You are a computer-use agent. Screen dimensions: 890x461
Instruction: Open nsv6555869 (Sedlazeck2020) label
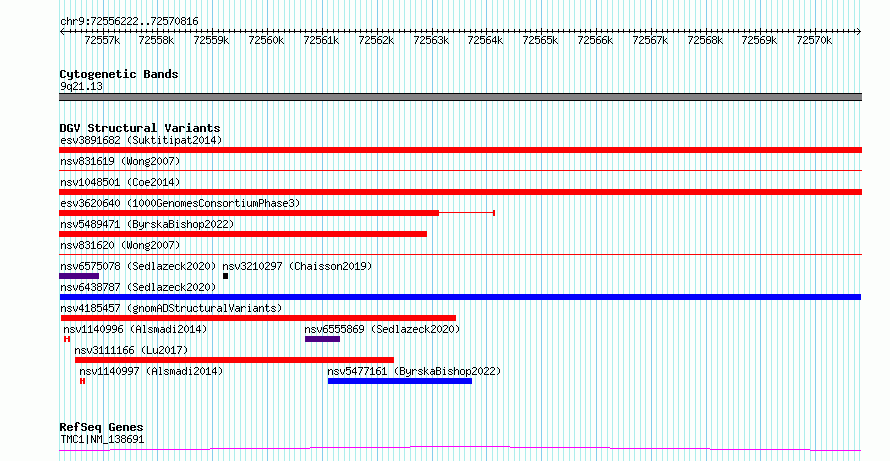click(x=382, y=329)
